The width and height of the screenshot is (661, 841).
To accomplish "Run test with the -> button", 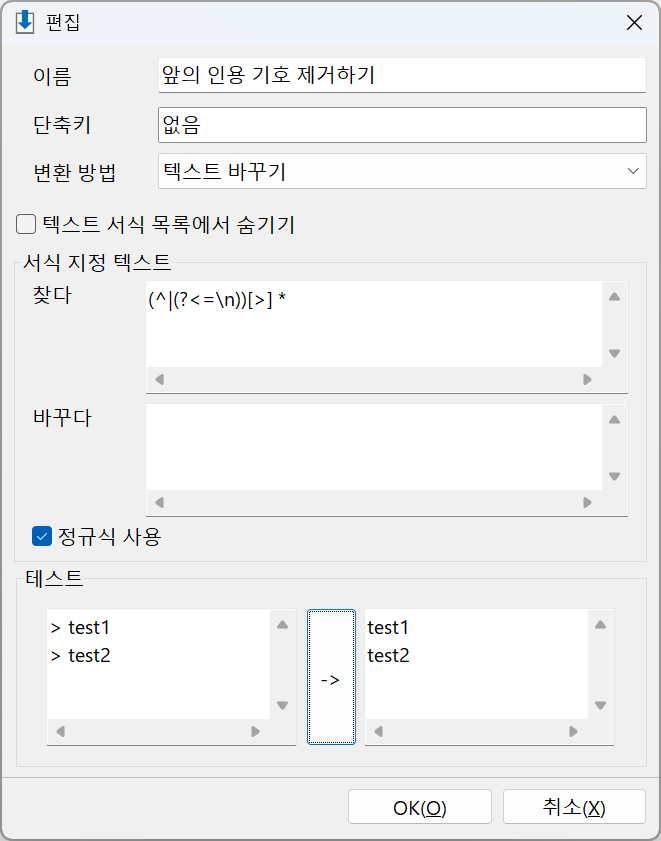I will pos(331,677).
